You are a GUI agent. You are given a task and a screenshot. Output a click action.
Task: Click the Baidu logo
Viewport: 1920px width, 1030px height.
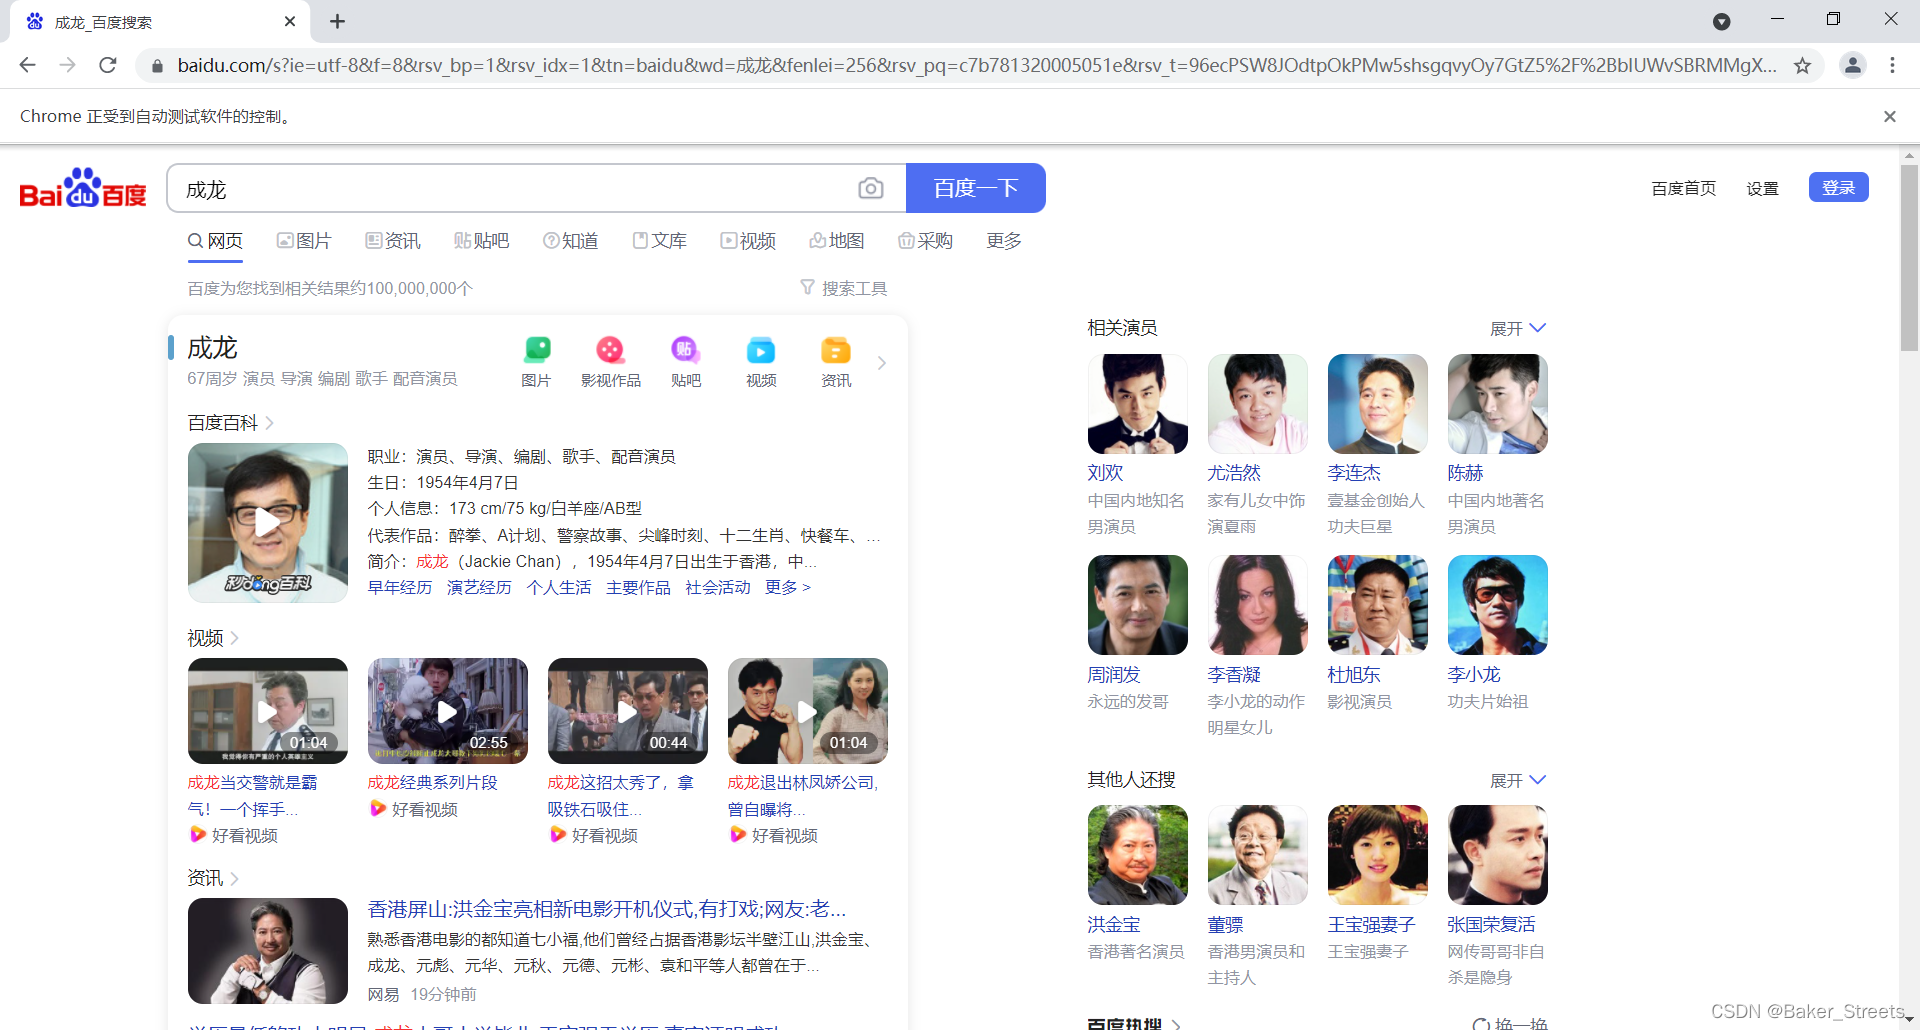pyautogui.click(x=83, y=188)
